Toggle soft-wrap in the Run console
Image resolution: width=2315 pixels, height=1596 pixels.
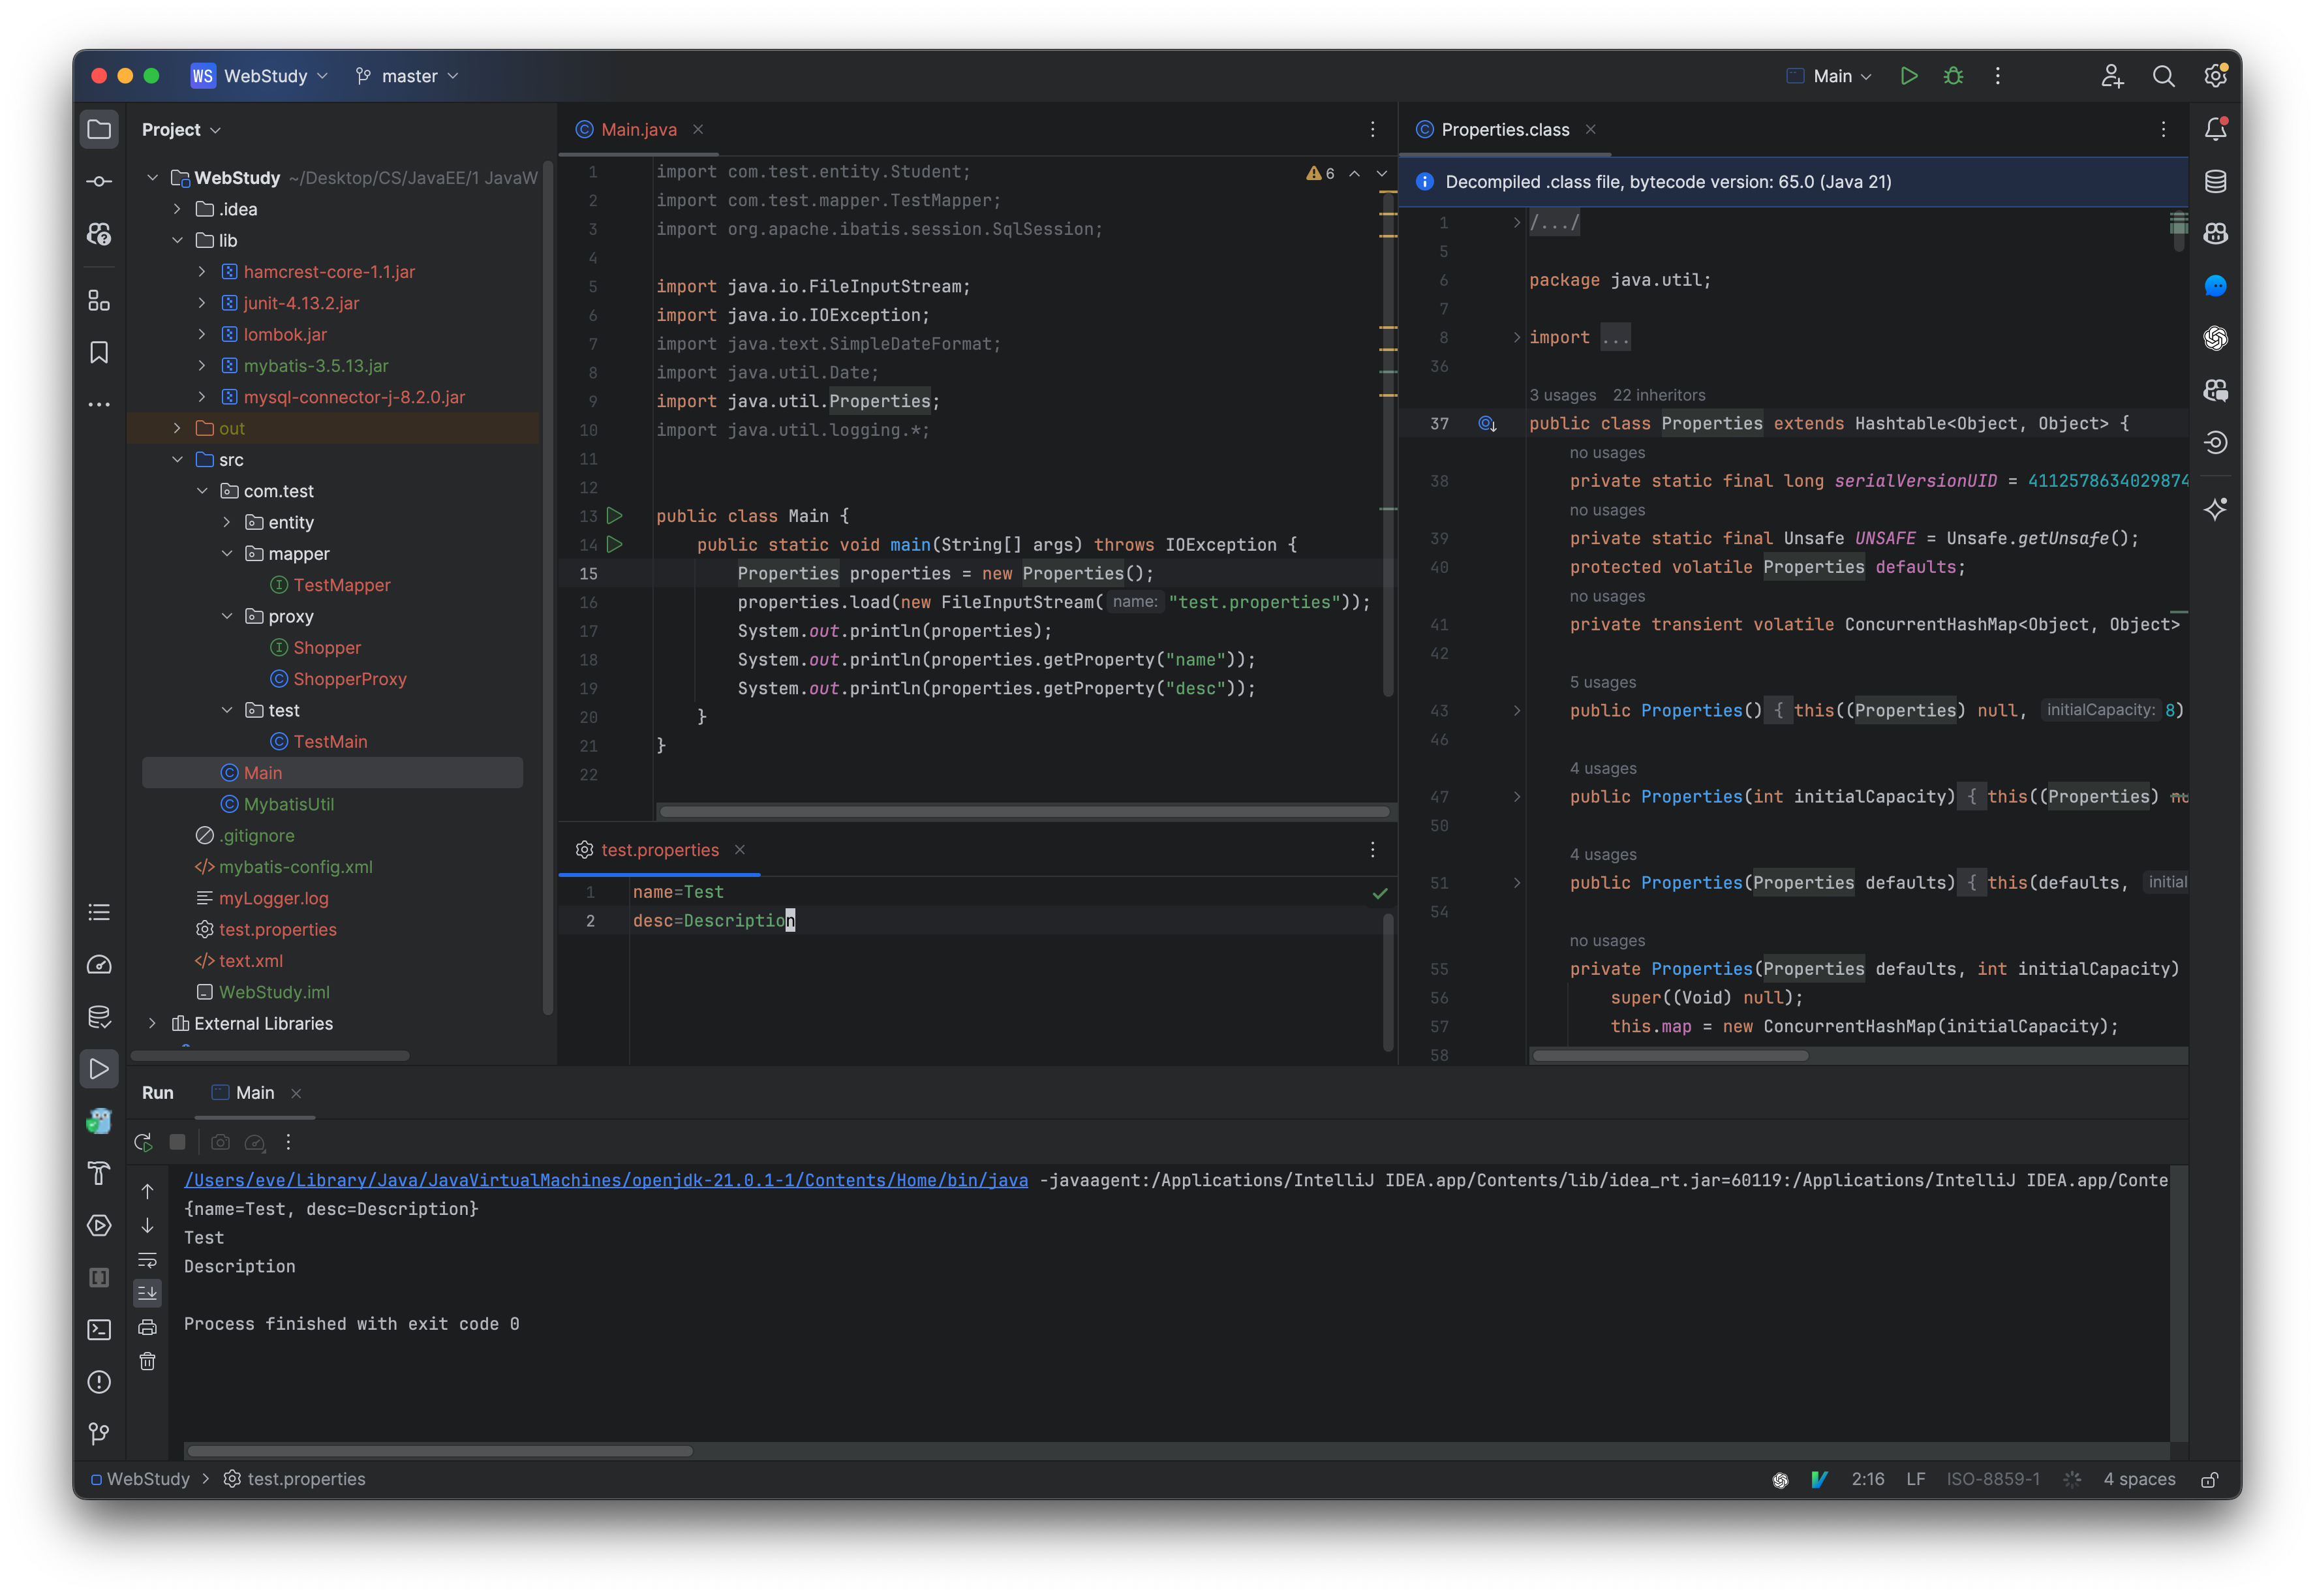(x=147, y=1259)
